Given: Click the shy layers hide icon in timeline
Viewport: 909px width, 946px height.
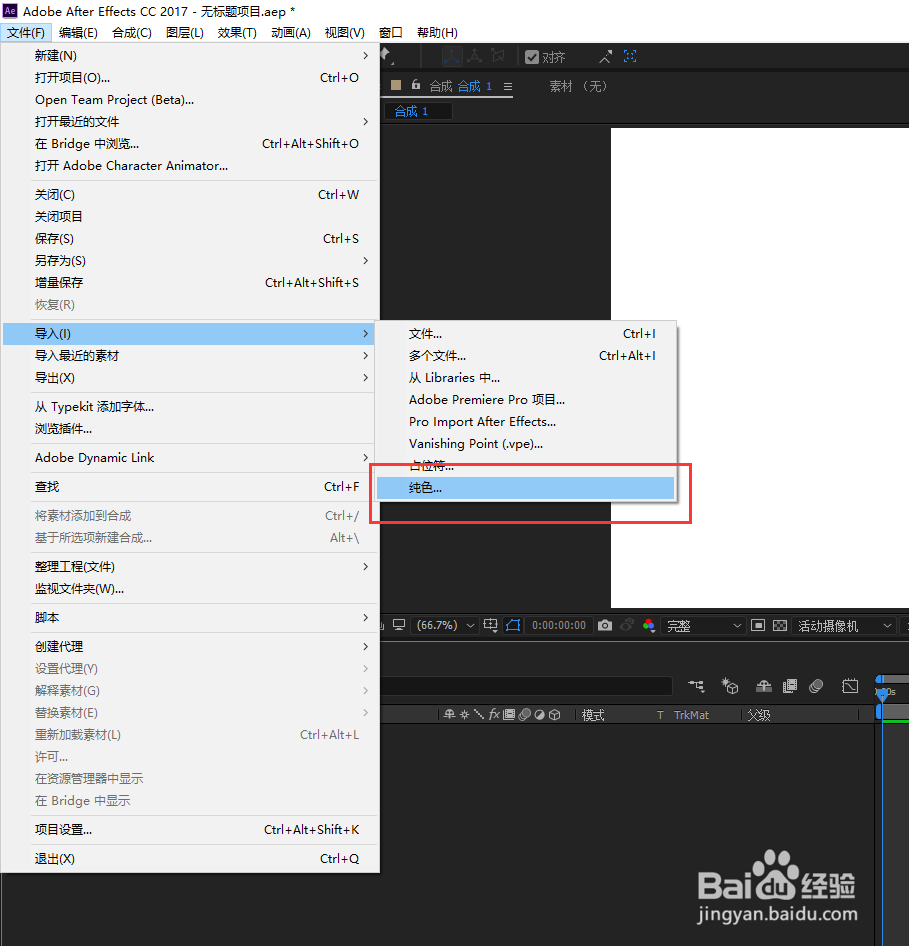Looking at the screenshot, I should point(764,686).
